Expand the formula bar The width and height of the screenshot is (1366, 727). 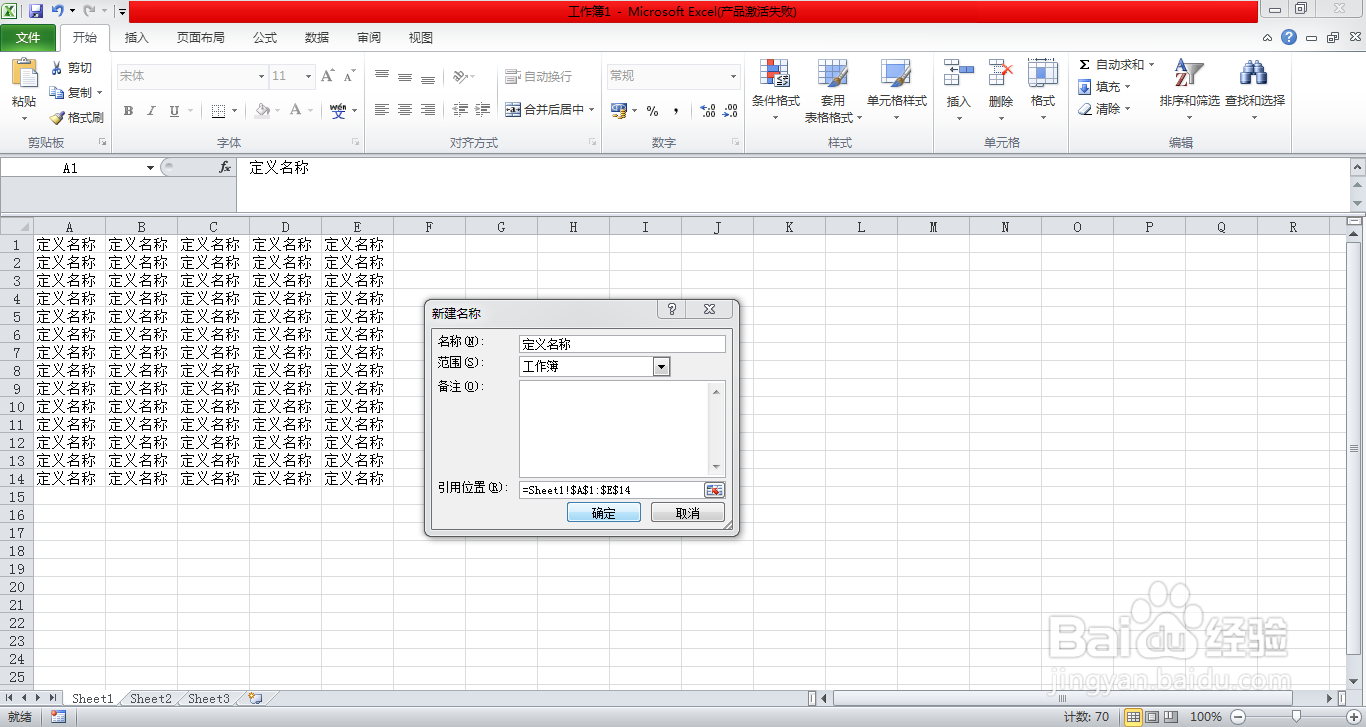coord(1357,167)
